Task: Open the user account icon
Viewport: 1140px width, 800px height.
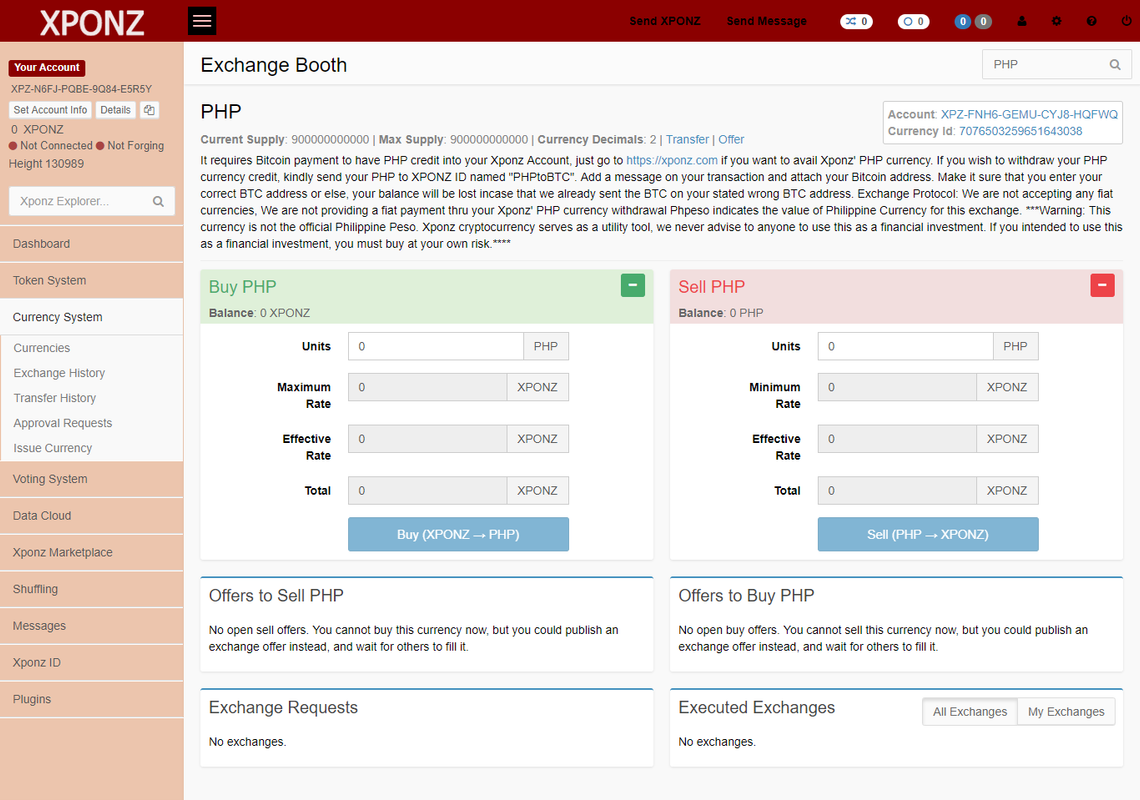Action: 1021,21
